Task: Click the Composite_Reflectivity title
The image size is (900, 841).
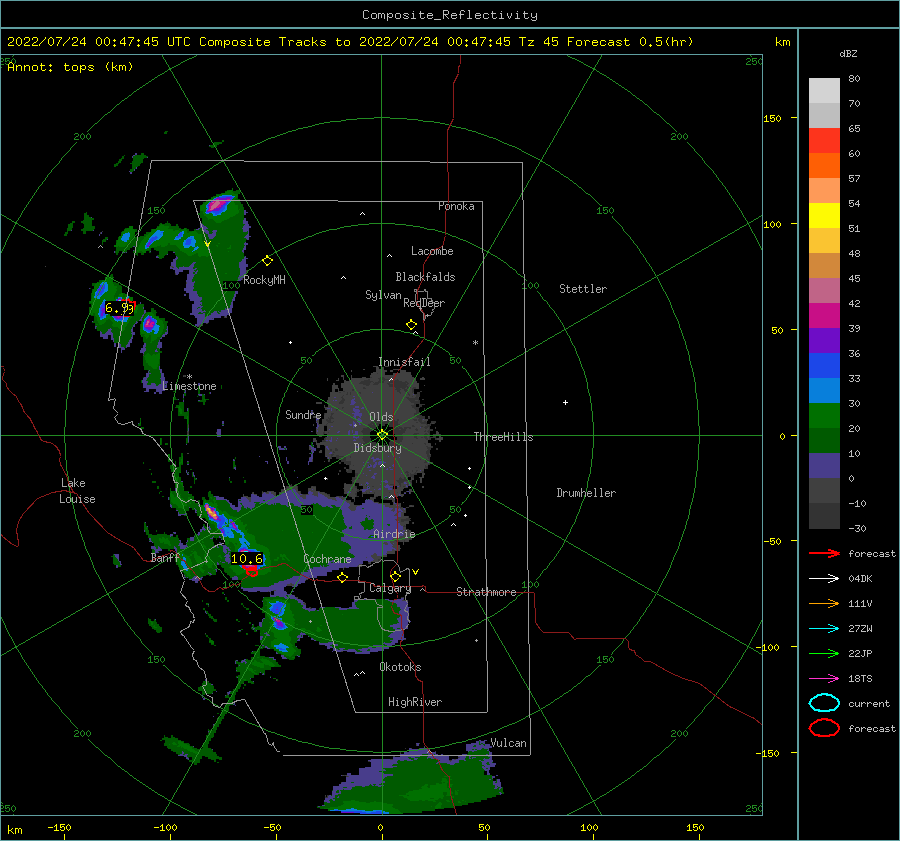Action: click(450, 15)
